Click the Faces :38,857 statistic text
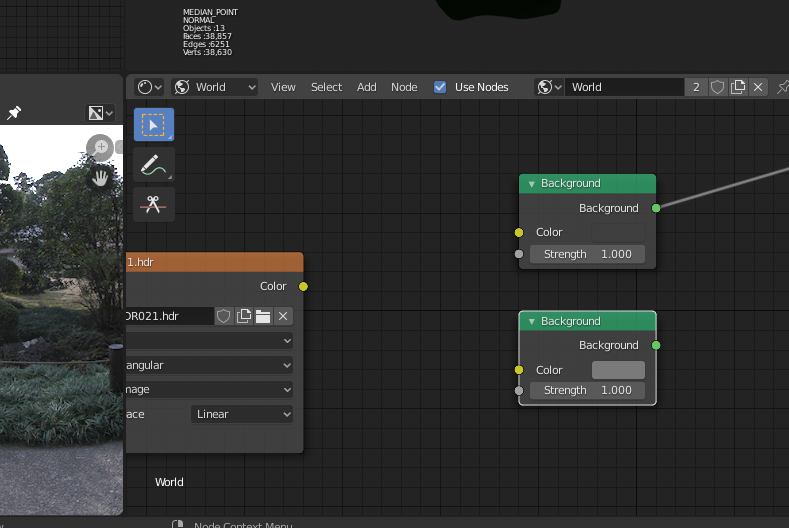 point(207,36)
